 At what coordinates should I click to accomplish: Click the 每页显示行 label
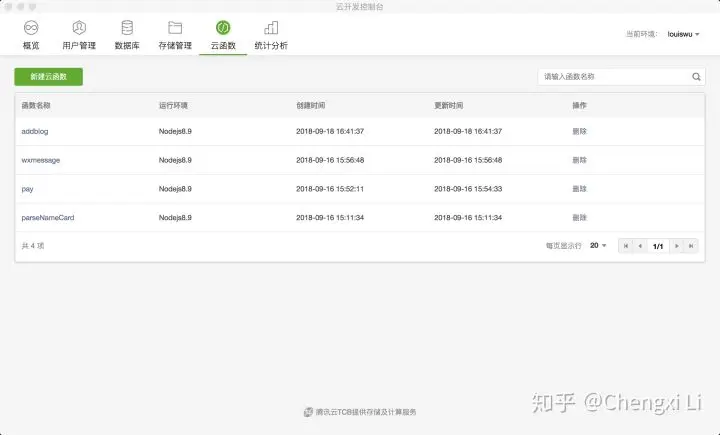pos(563,246)
